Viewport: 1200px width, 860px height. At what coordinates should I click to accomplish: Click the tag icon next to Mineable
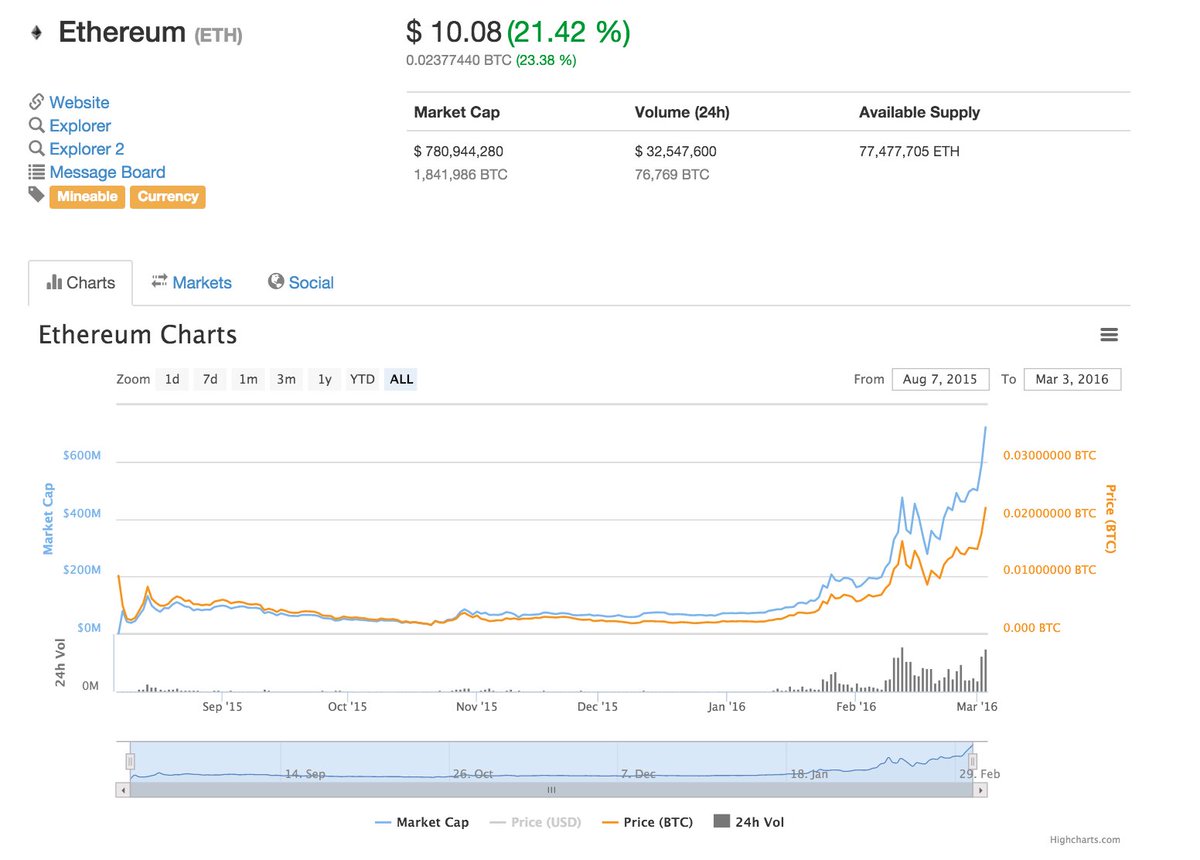(36, 195)
